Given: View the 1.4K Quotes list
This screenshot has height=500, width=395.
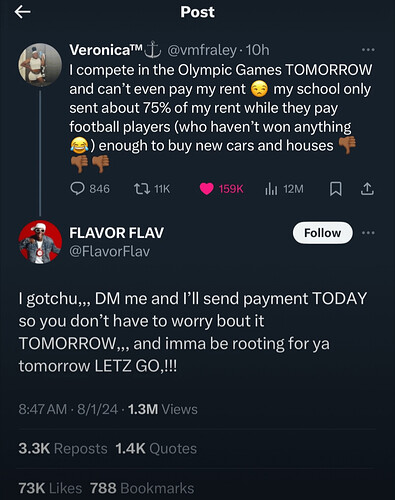Looking at the screenshot, I should click(x=156, y=448).
